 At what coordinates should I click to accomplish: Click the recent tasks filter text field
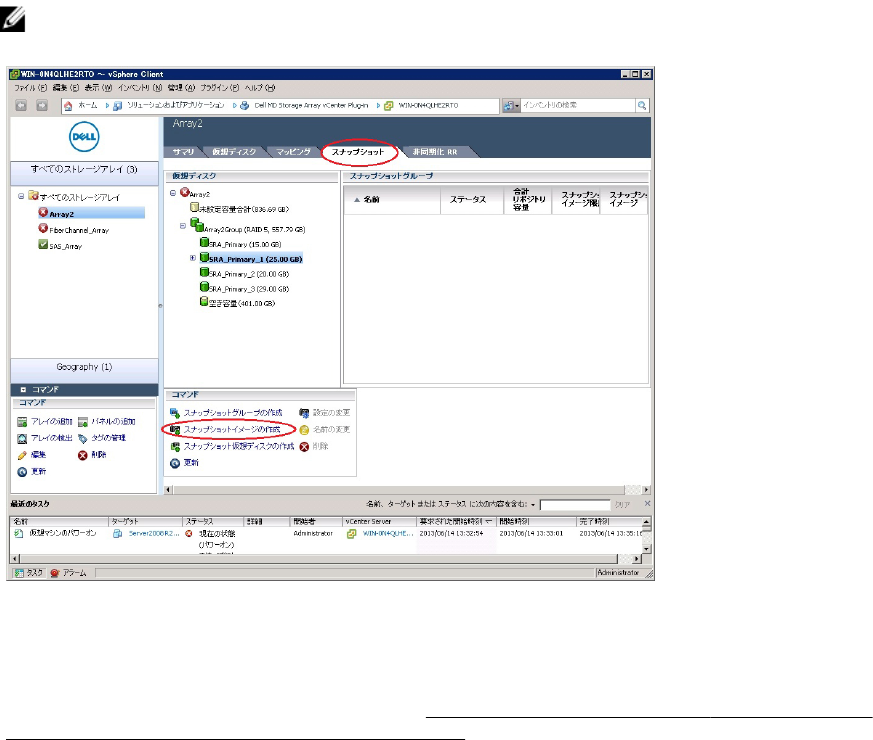click(x=575, y=504)
